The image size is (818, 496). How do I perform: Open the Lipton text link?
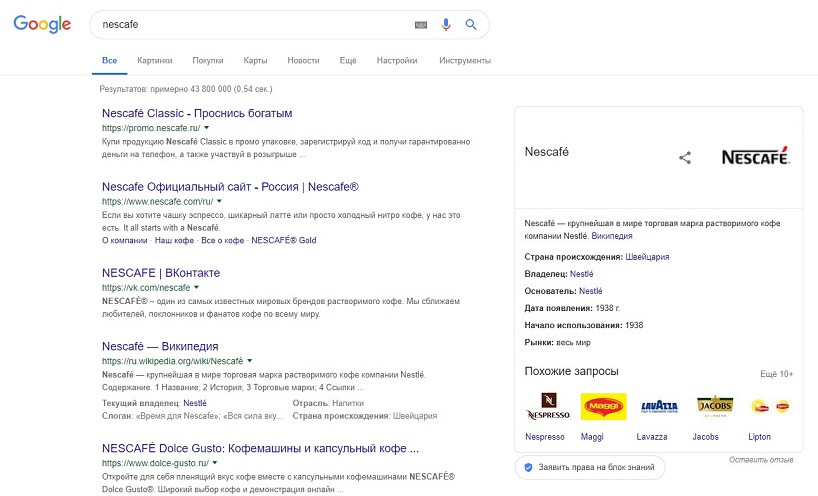click(x=760, y=437)
